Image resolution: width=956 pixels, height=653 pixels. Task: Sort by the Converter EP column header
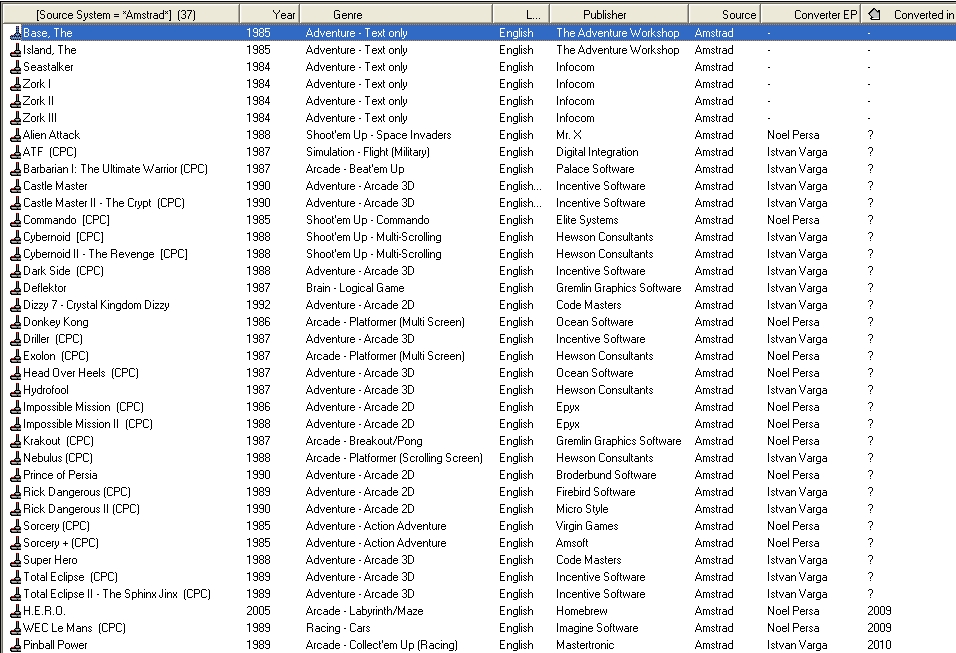810,14
